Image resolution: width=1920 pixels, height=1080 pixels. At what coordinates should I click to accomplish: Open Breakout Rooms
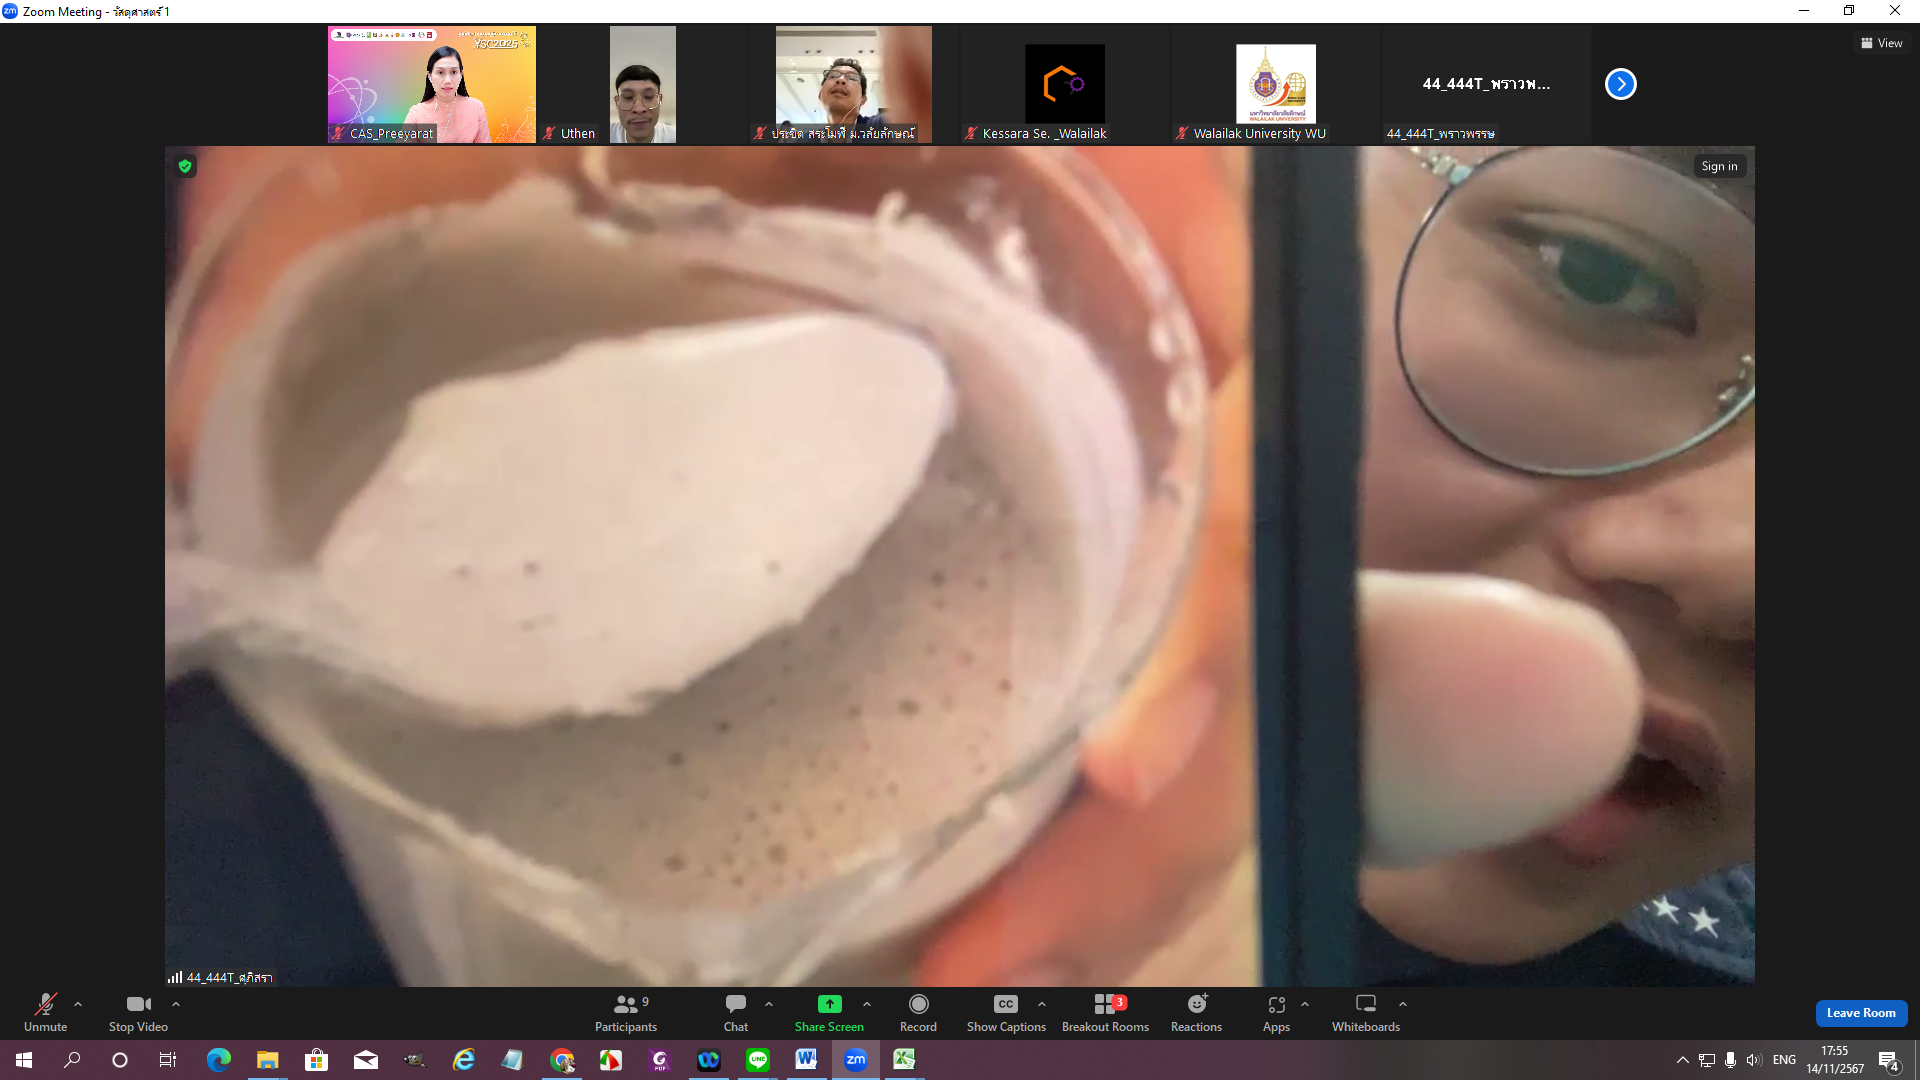(1105, 1012)
